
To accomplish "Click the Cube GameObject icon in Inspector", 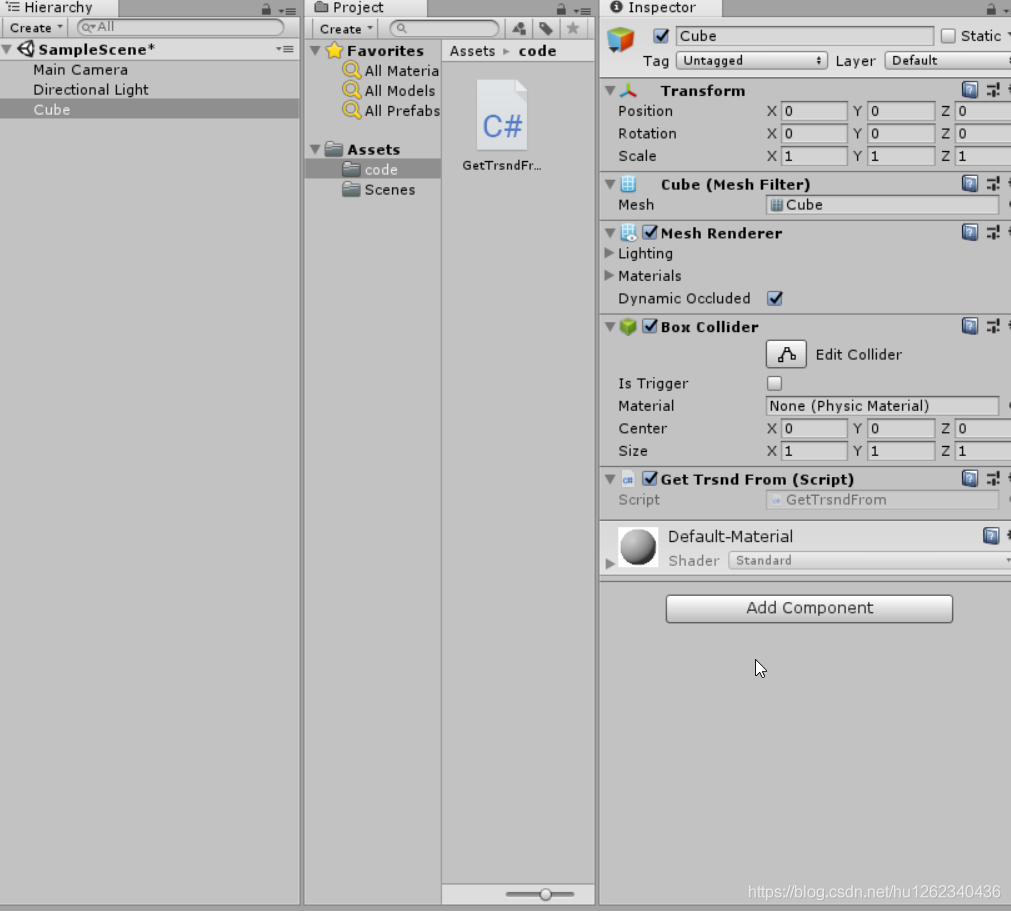I will click(621, 39).
